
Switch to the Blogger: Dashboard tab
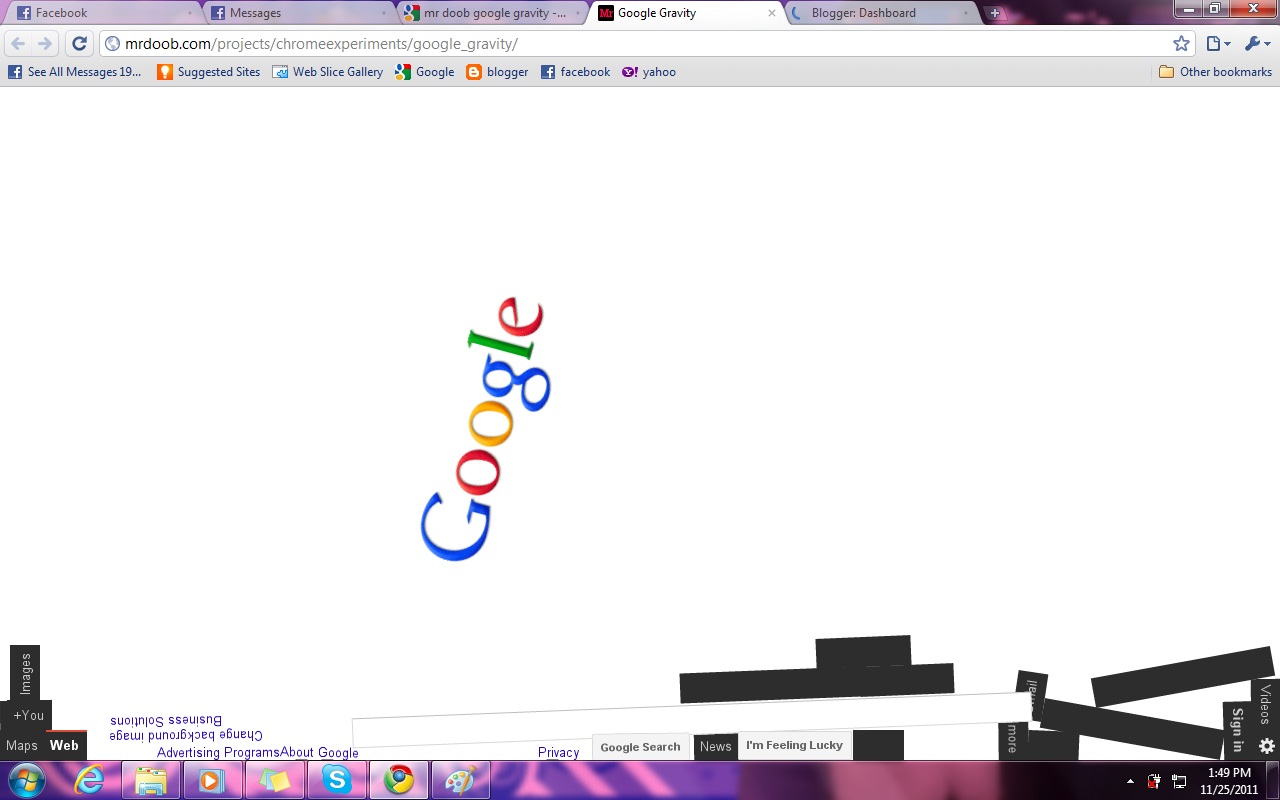880,13
